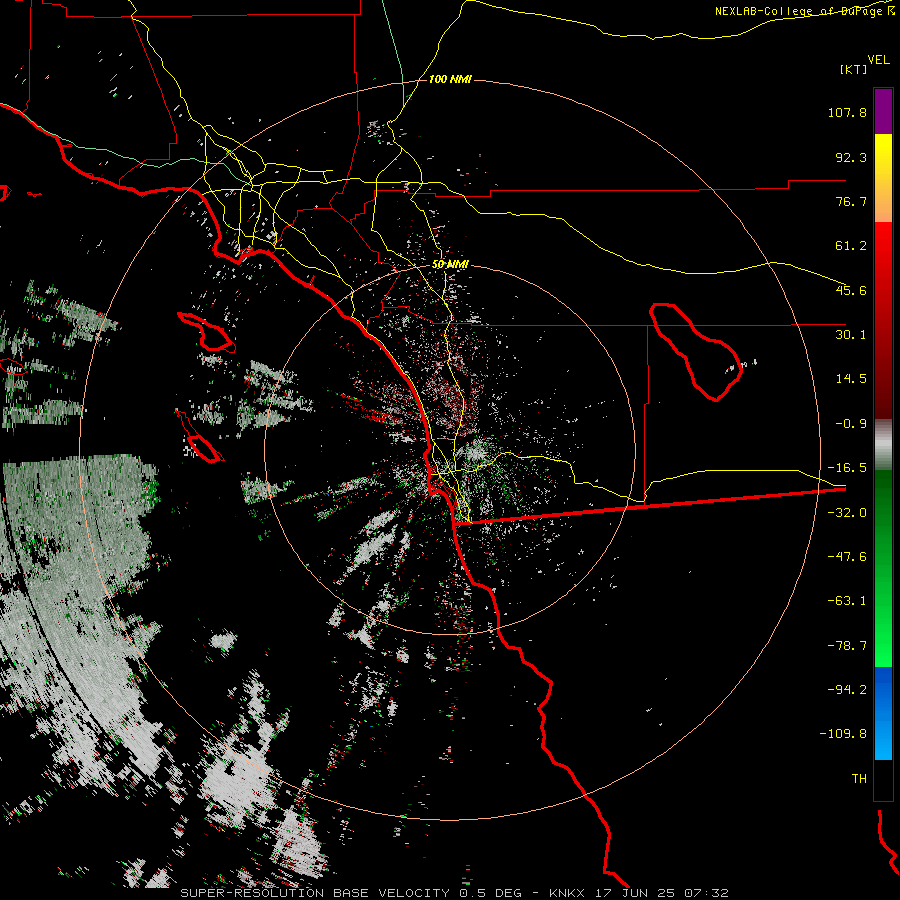Click the 50 NMI range ring label
The width and height of the screenshot is (900, 900).
point(450,264)
